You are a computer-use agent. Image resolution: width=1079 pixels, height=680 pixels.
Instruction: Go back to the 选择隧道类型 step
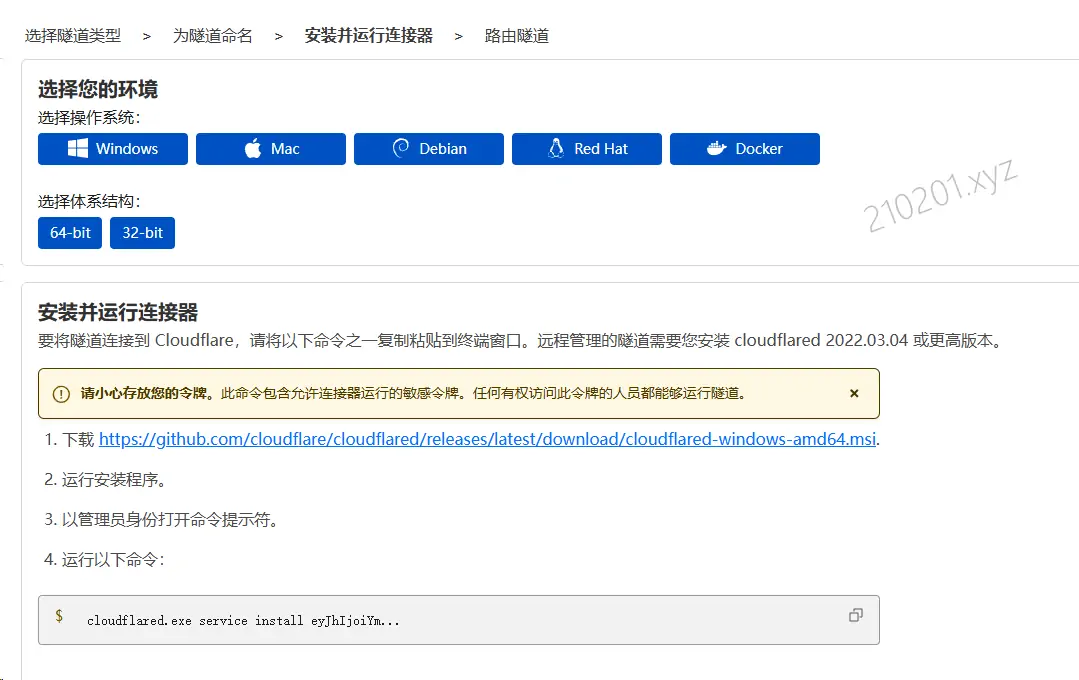point(73,34)
